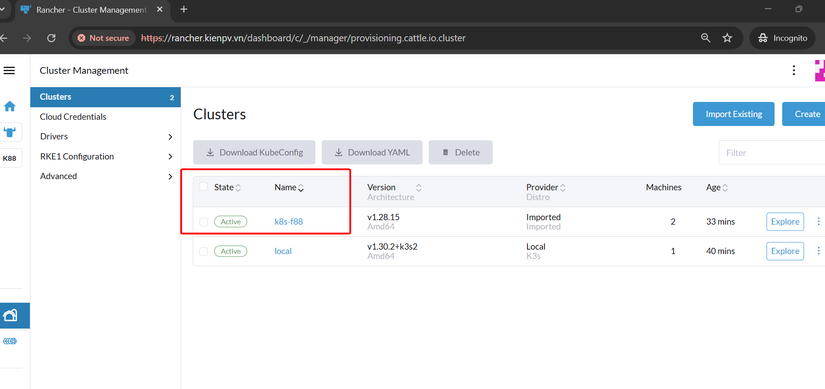
Task: Explore the k8s-f88 cluster
Action: coord(785,222)
